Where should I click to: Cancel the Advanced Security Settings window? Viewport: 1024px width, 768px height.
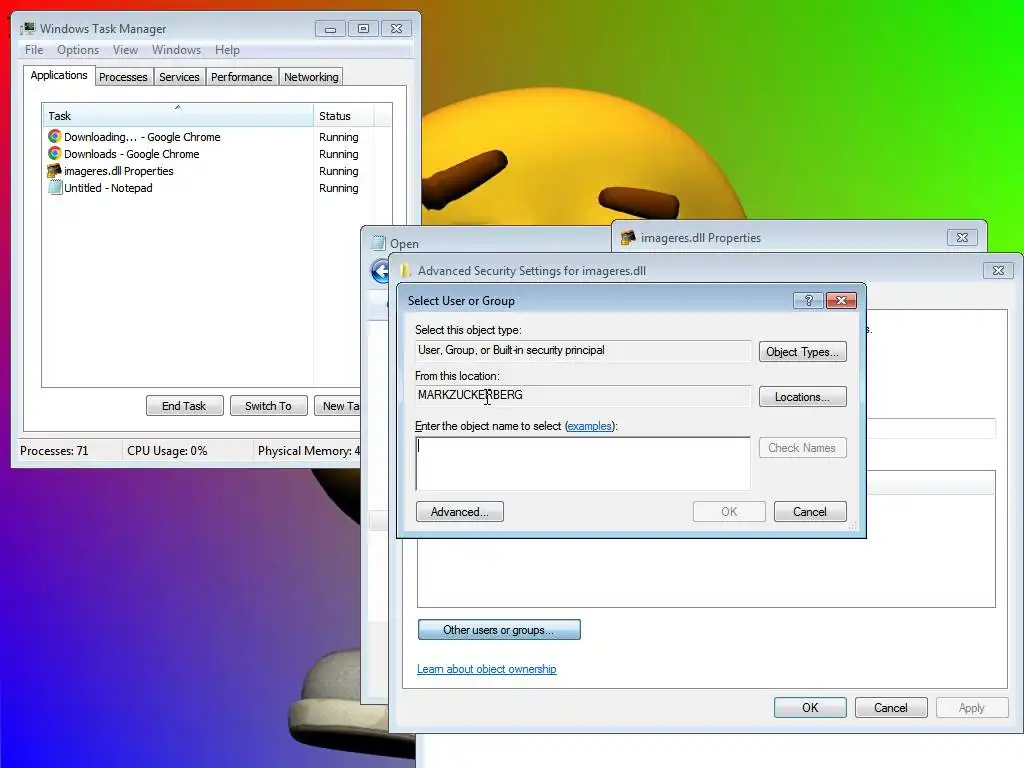pos(891,707)
